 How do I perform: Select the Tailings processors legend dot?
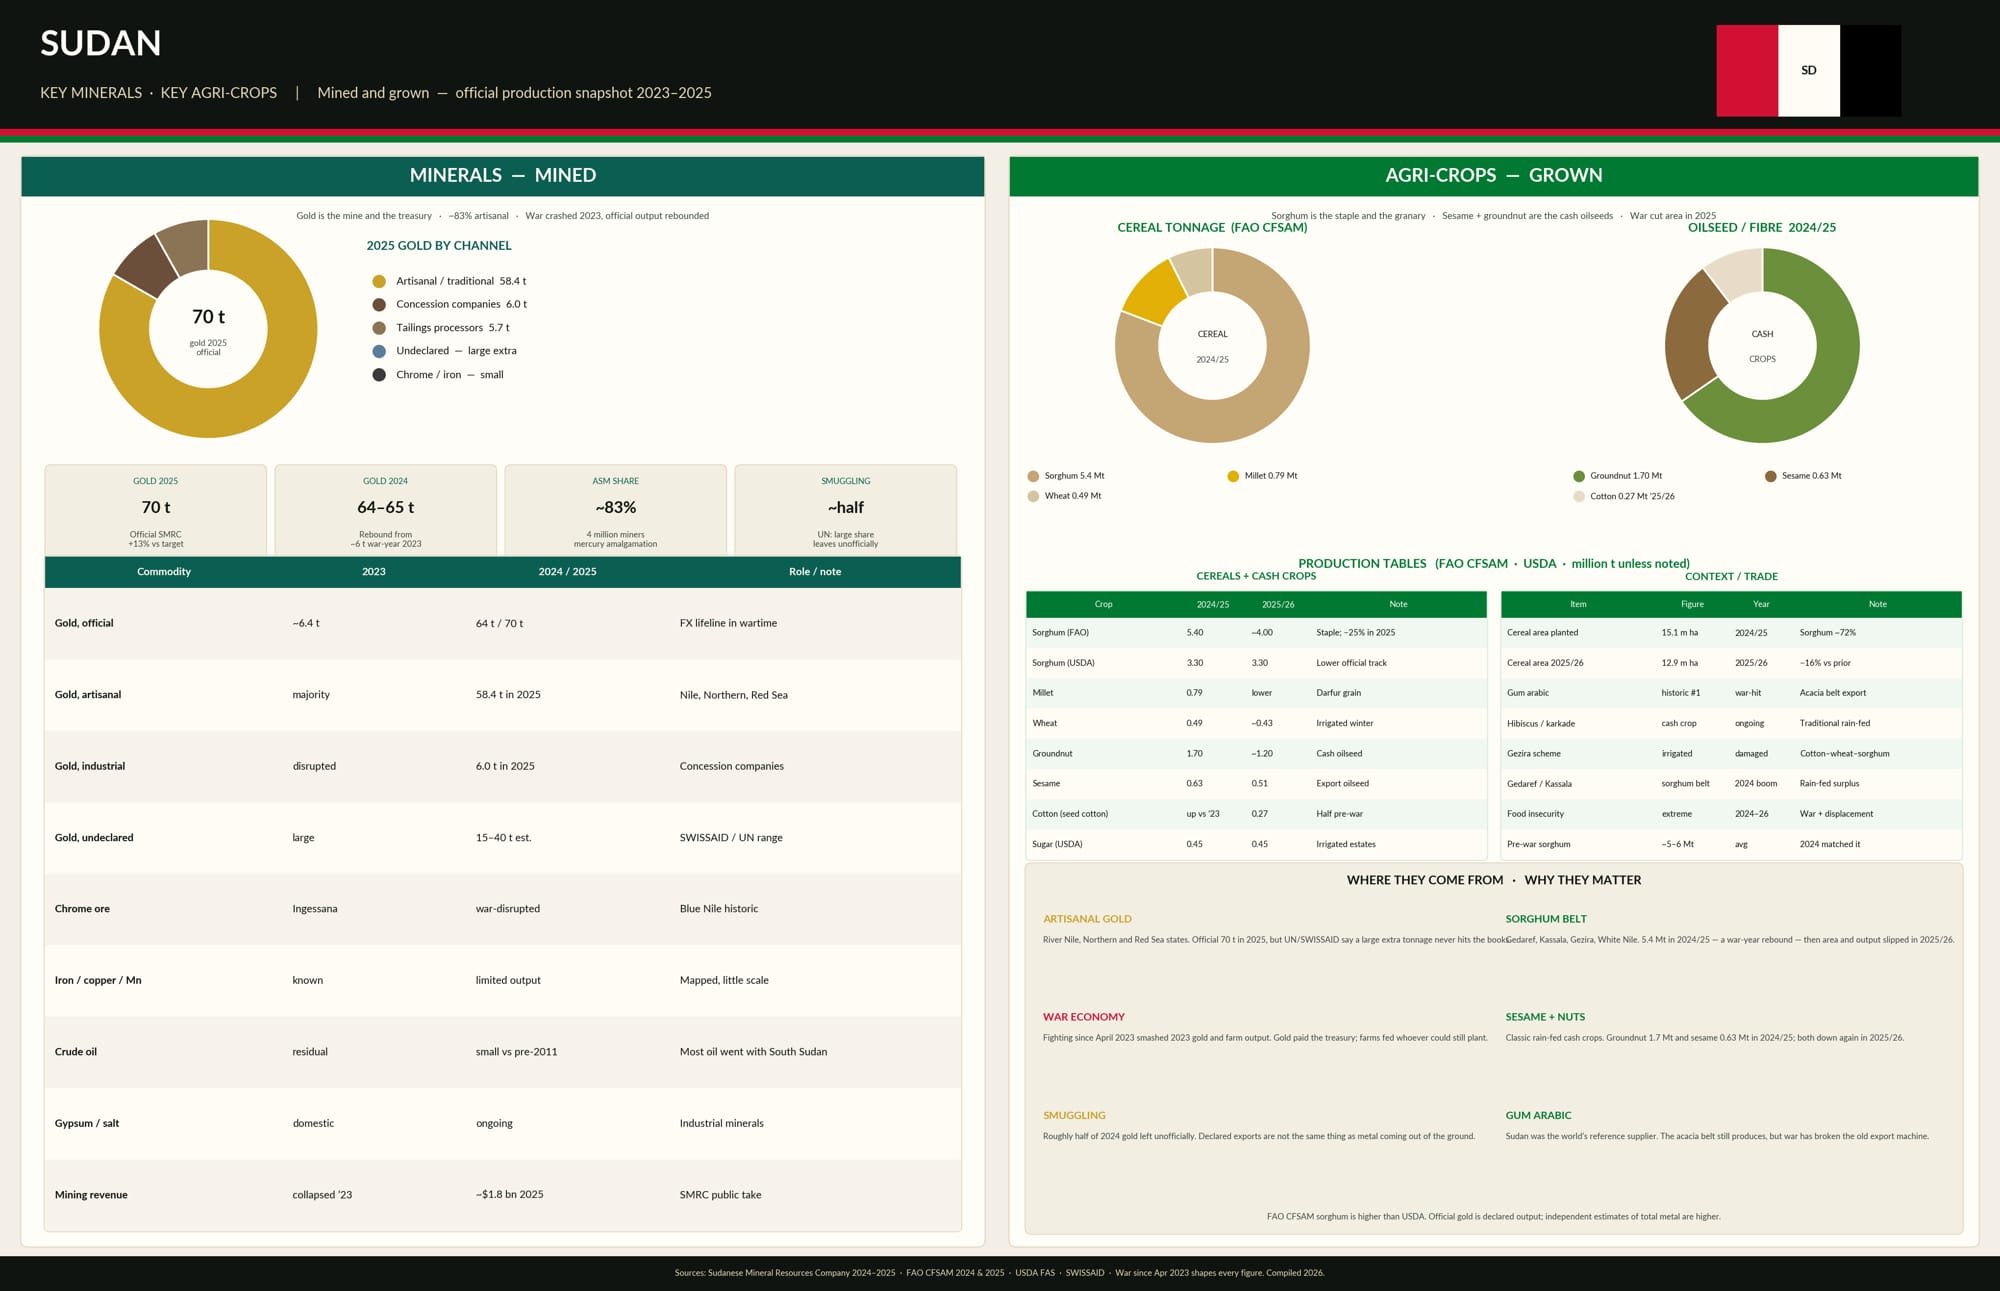[x=379, y=328]
